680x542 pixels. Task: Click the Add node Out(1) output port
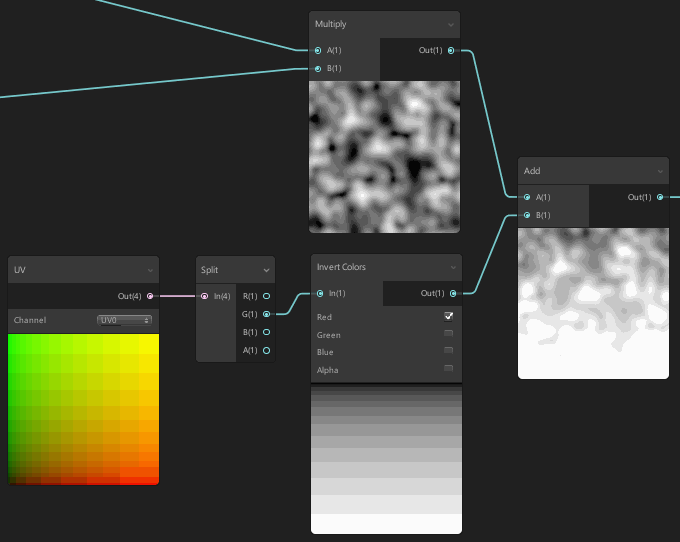pyautogui.click(x=660, y=197)
